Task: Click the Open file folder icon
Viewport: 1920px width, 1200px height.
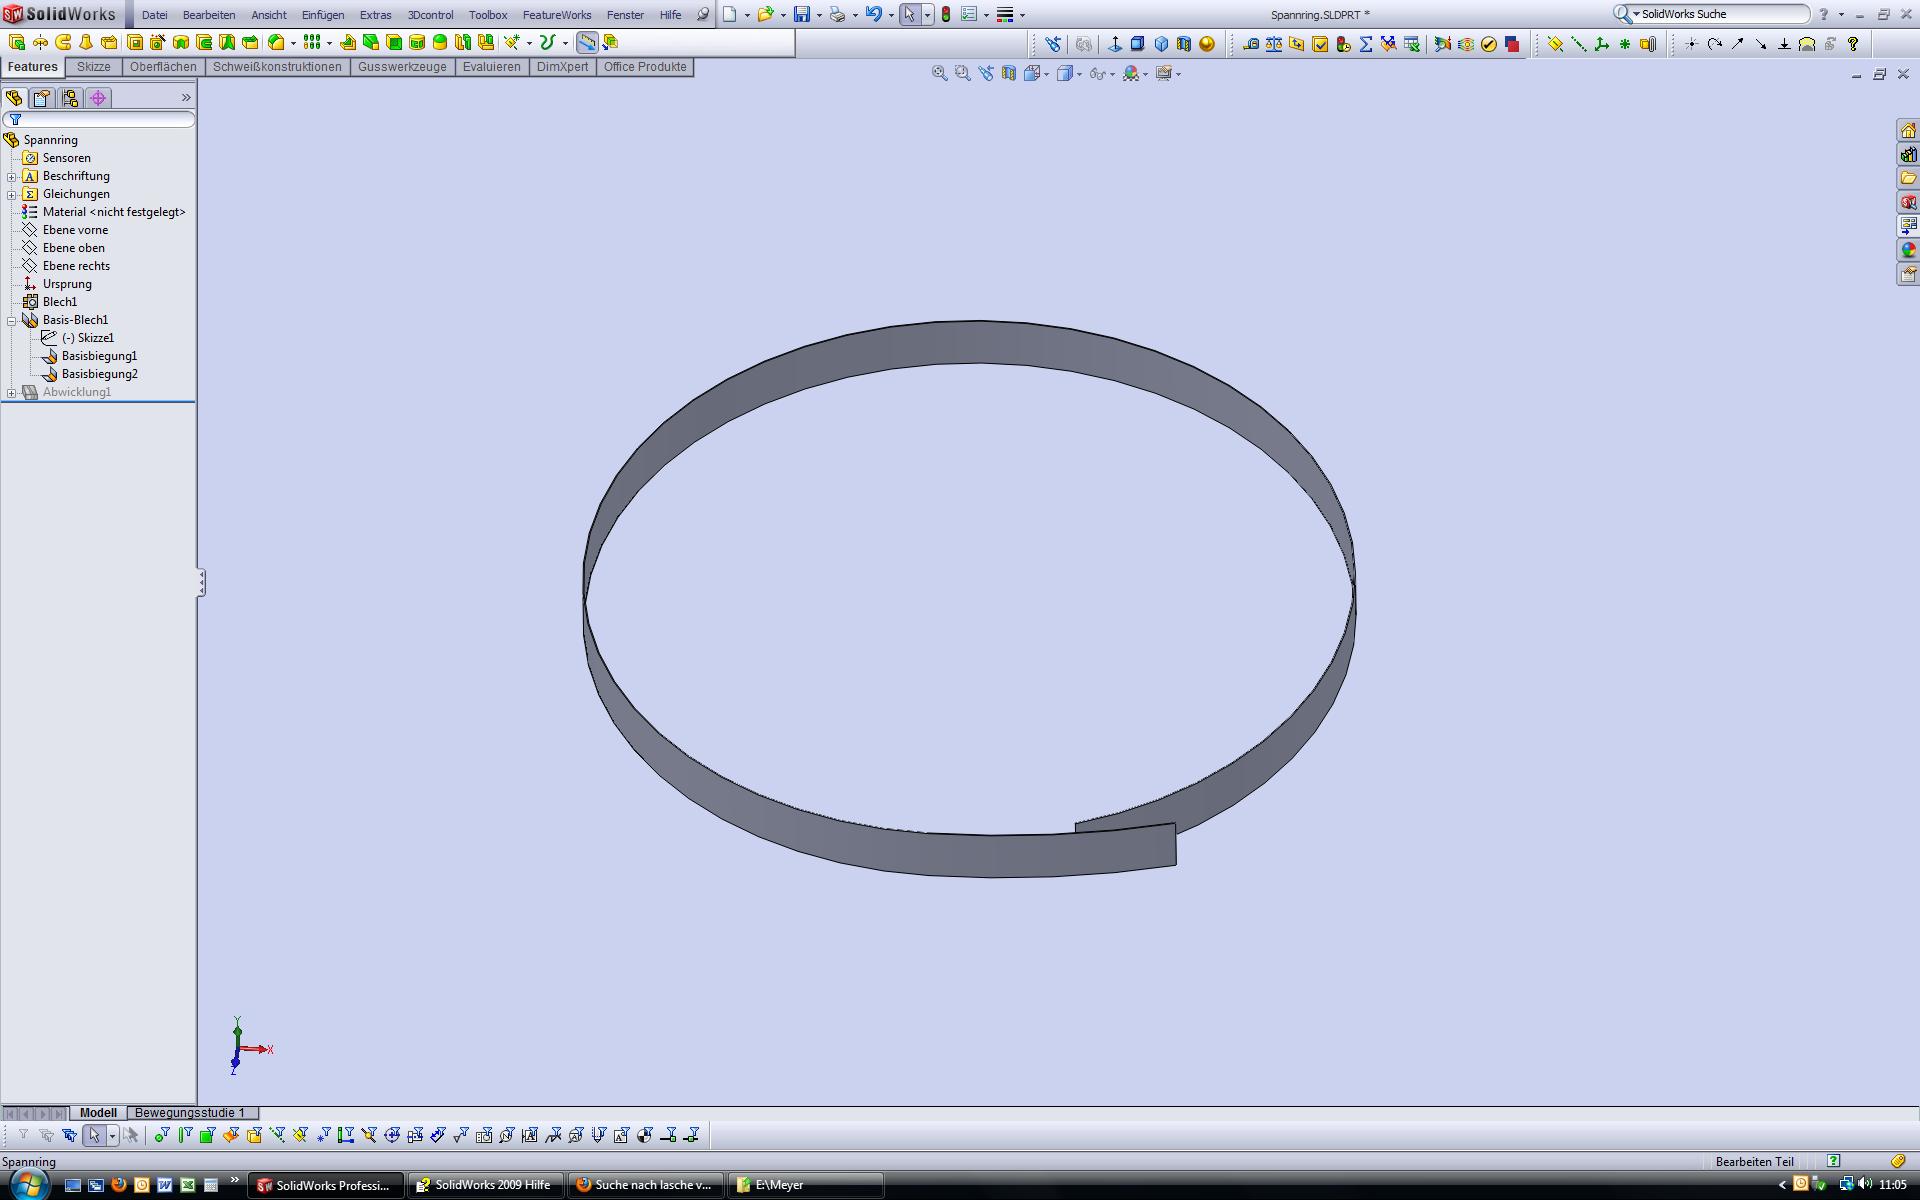Action: 765,14
